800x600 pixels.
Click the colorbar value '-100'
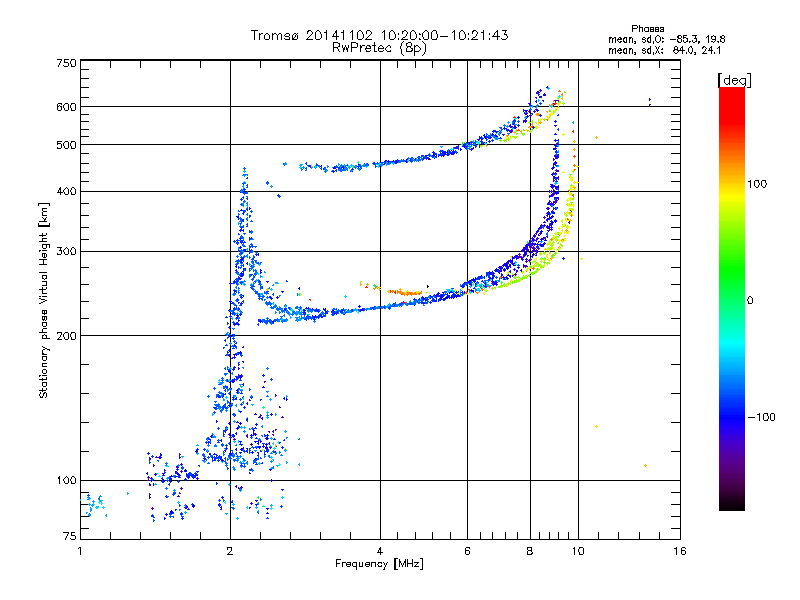(x=761, y=417)
